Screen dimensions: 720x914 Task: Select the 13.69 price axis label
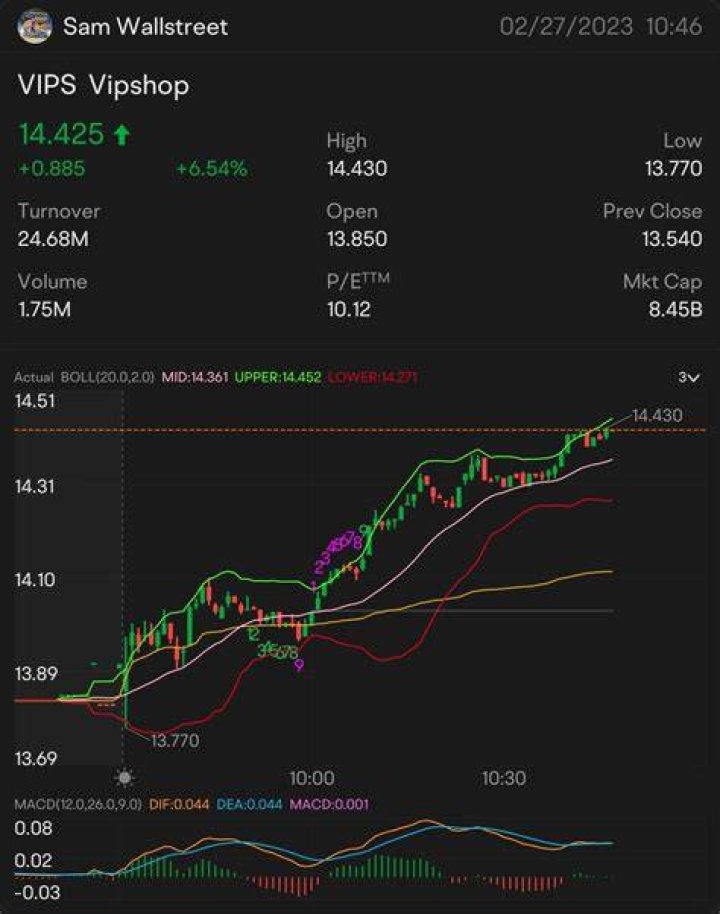[x=36, y=759]
